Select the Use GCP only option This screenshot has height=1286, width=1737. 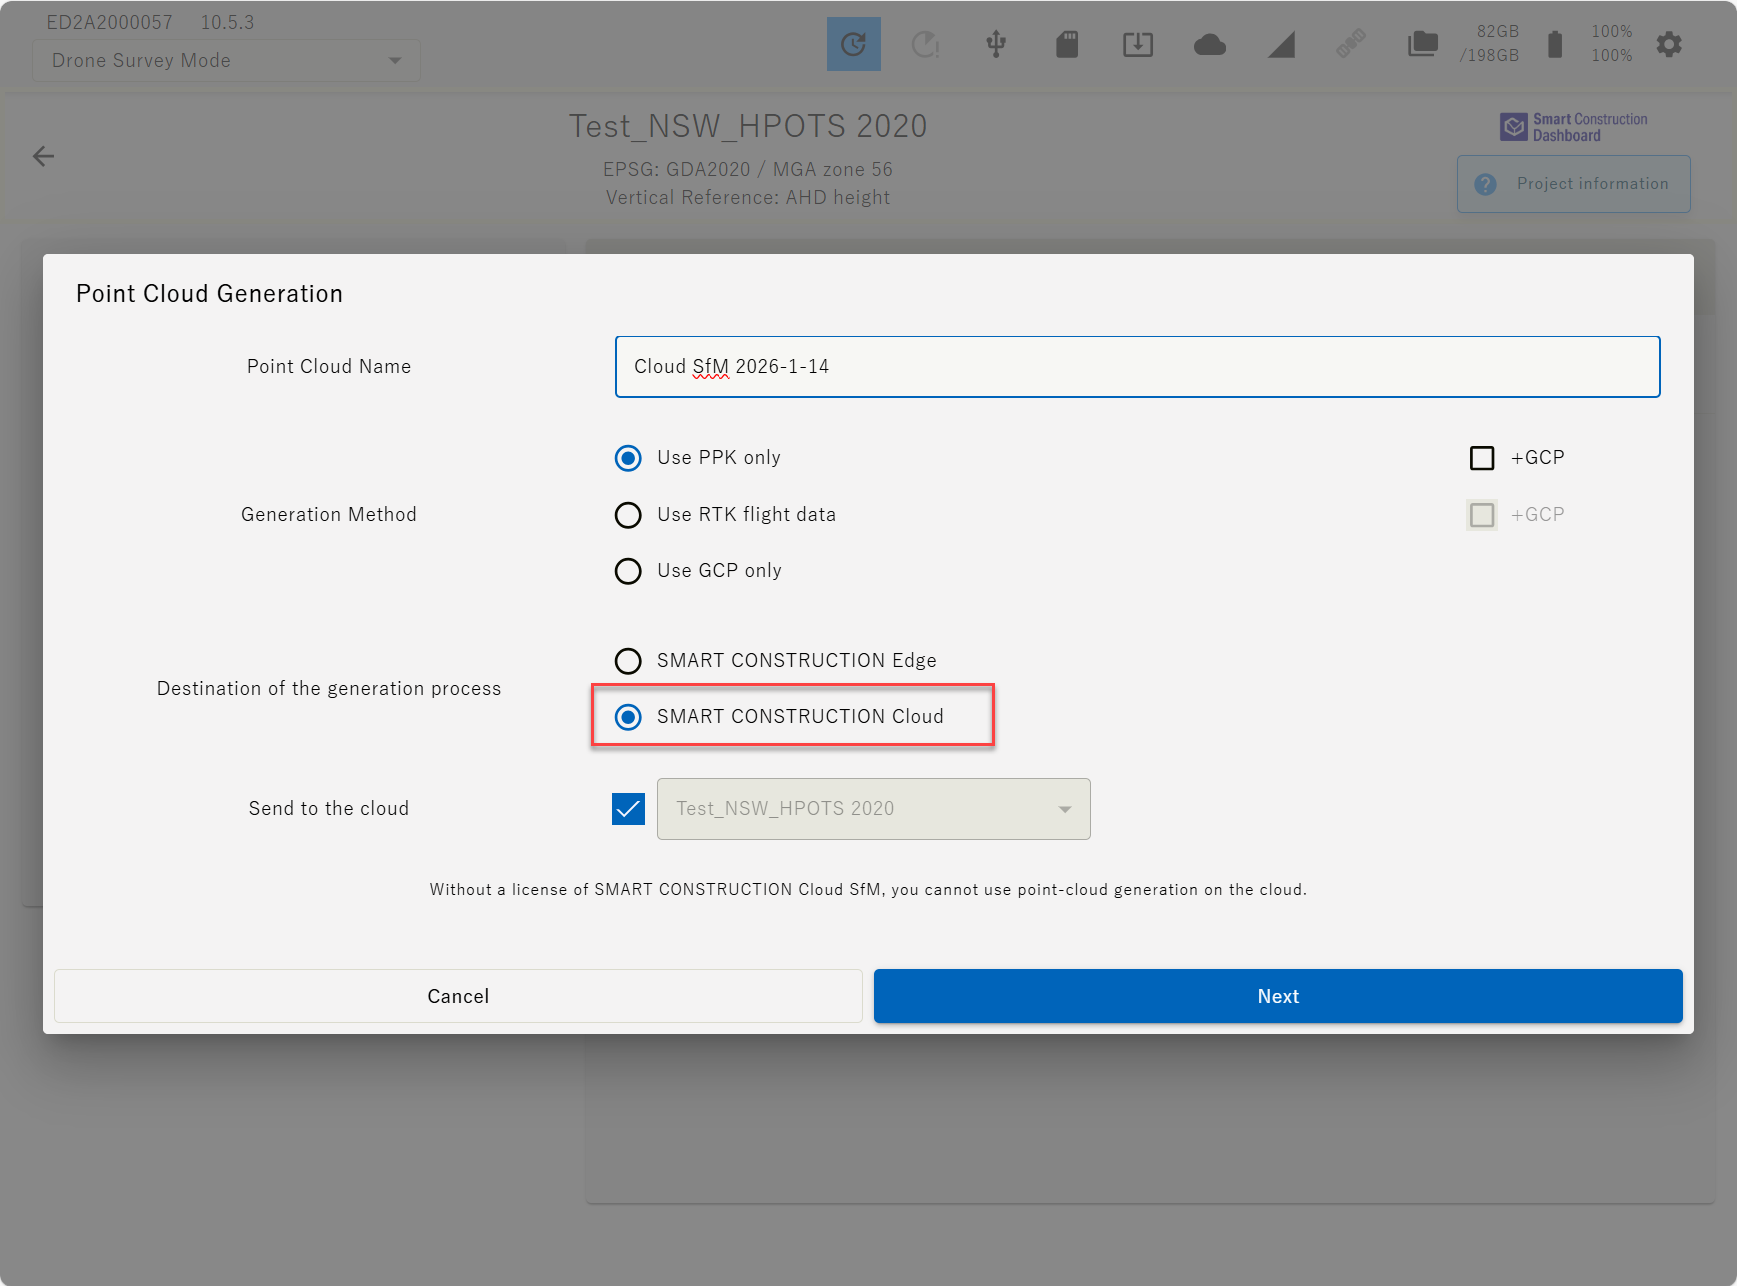tap(628, 571)
